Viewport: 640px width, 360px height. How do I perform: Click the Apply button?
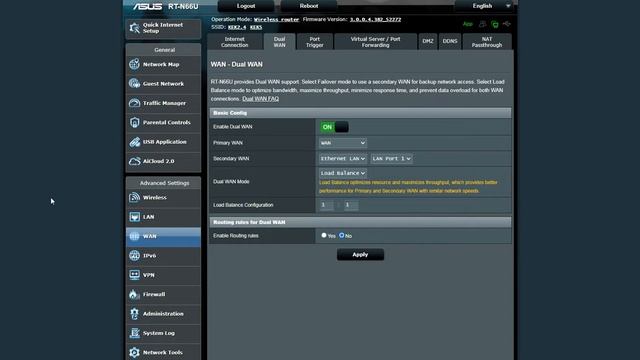point(360,255)
